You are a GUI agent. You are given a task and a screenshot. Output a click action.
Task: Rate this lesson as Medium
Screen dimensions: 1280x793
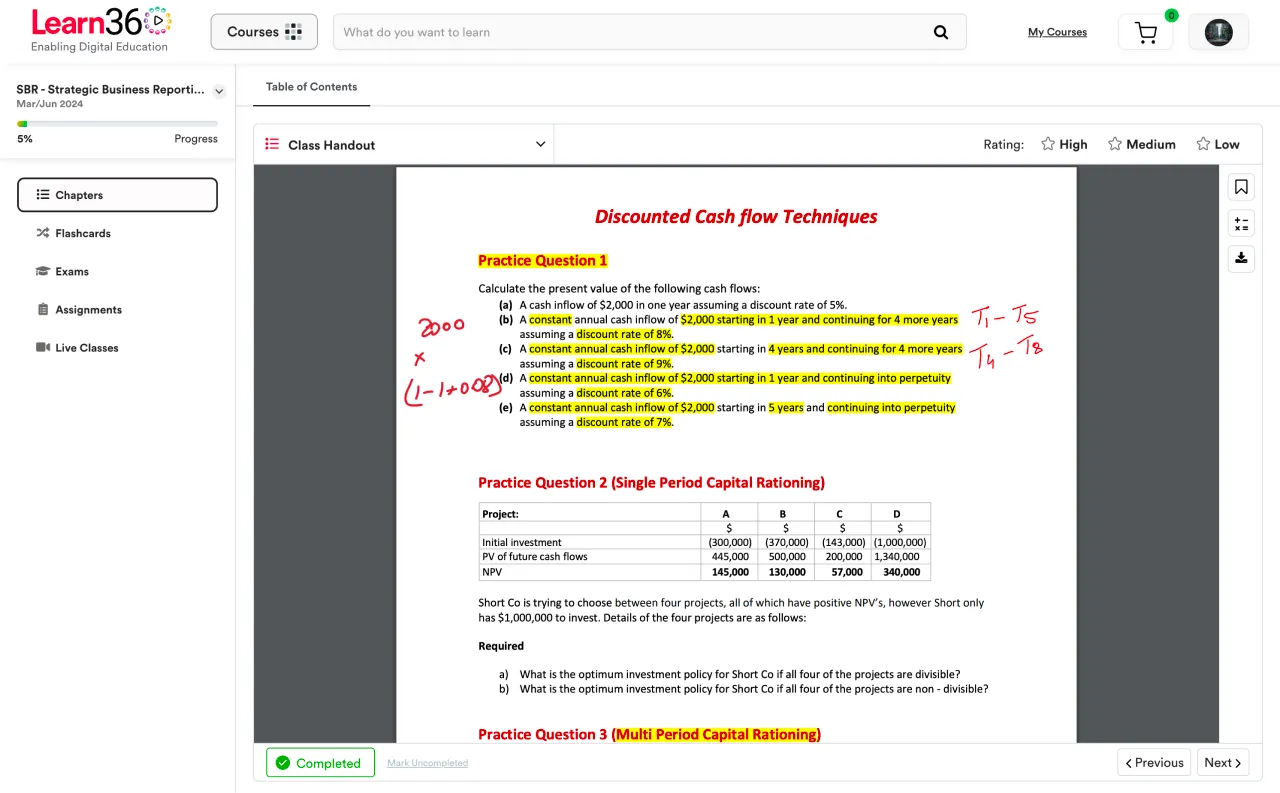[1141, 144]
